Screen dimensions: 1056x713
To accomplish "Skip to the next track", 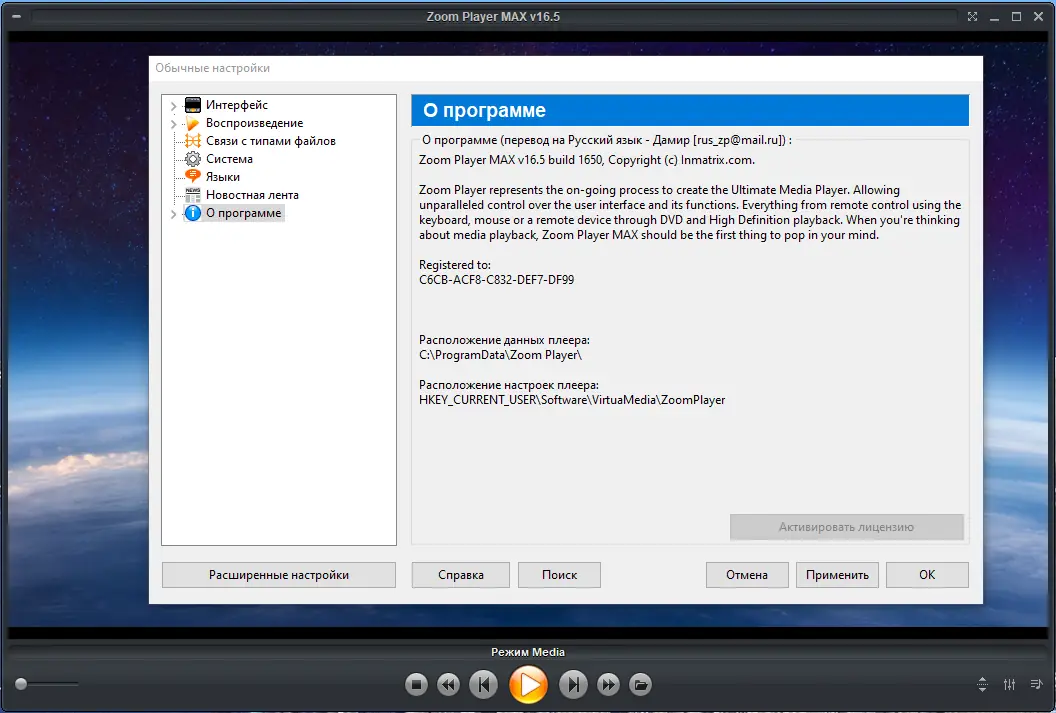I will [x=573, y=684].
